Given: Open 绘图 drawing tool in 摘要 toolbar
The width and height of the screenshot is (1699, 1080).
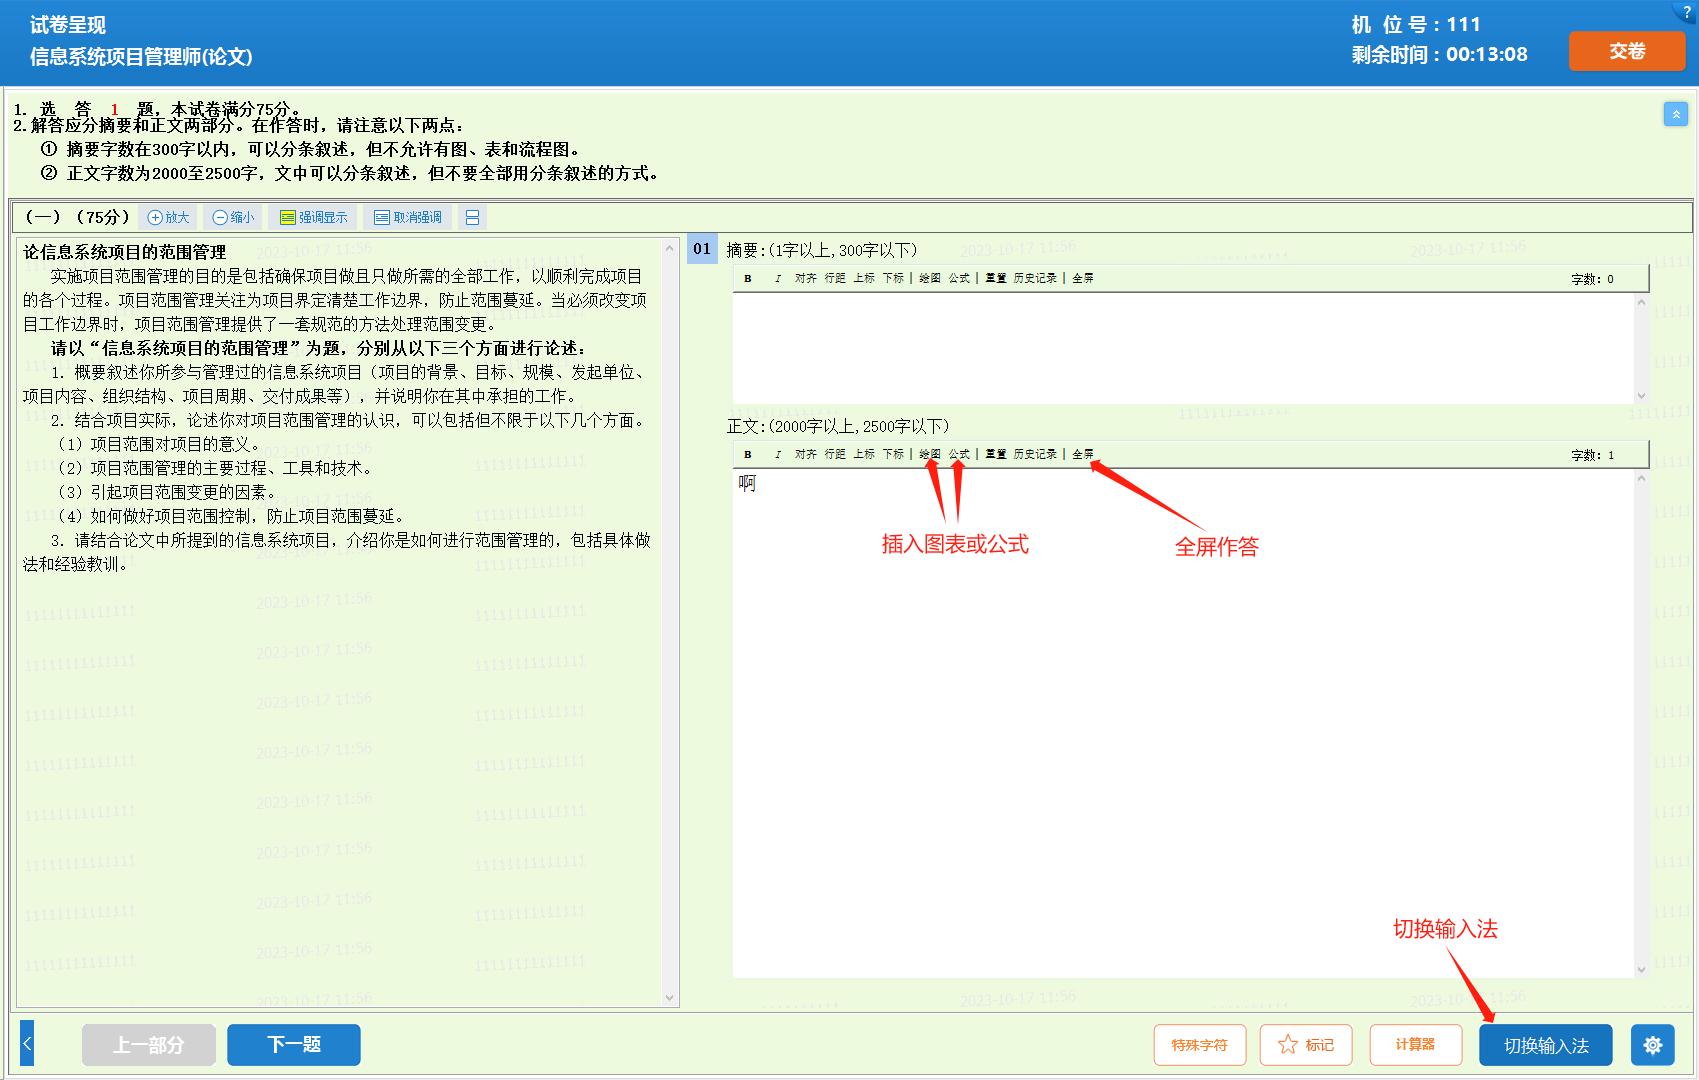Looking at the screenshot, I should pos(930,278).
